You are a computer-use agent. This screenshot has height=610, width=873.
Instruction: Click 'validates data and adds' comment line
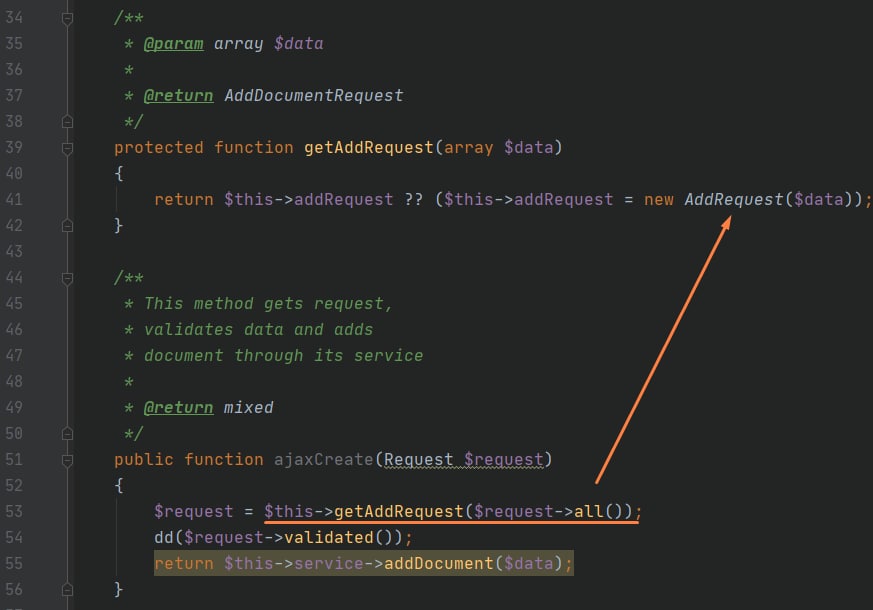point(258,329)
